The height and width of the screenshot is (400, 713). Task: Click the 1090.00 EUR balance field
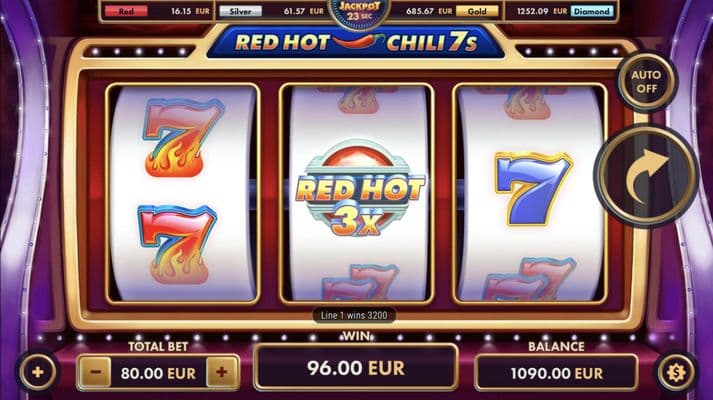556,373
